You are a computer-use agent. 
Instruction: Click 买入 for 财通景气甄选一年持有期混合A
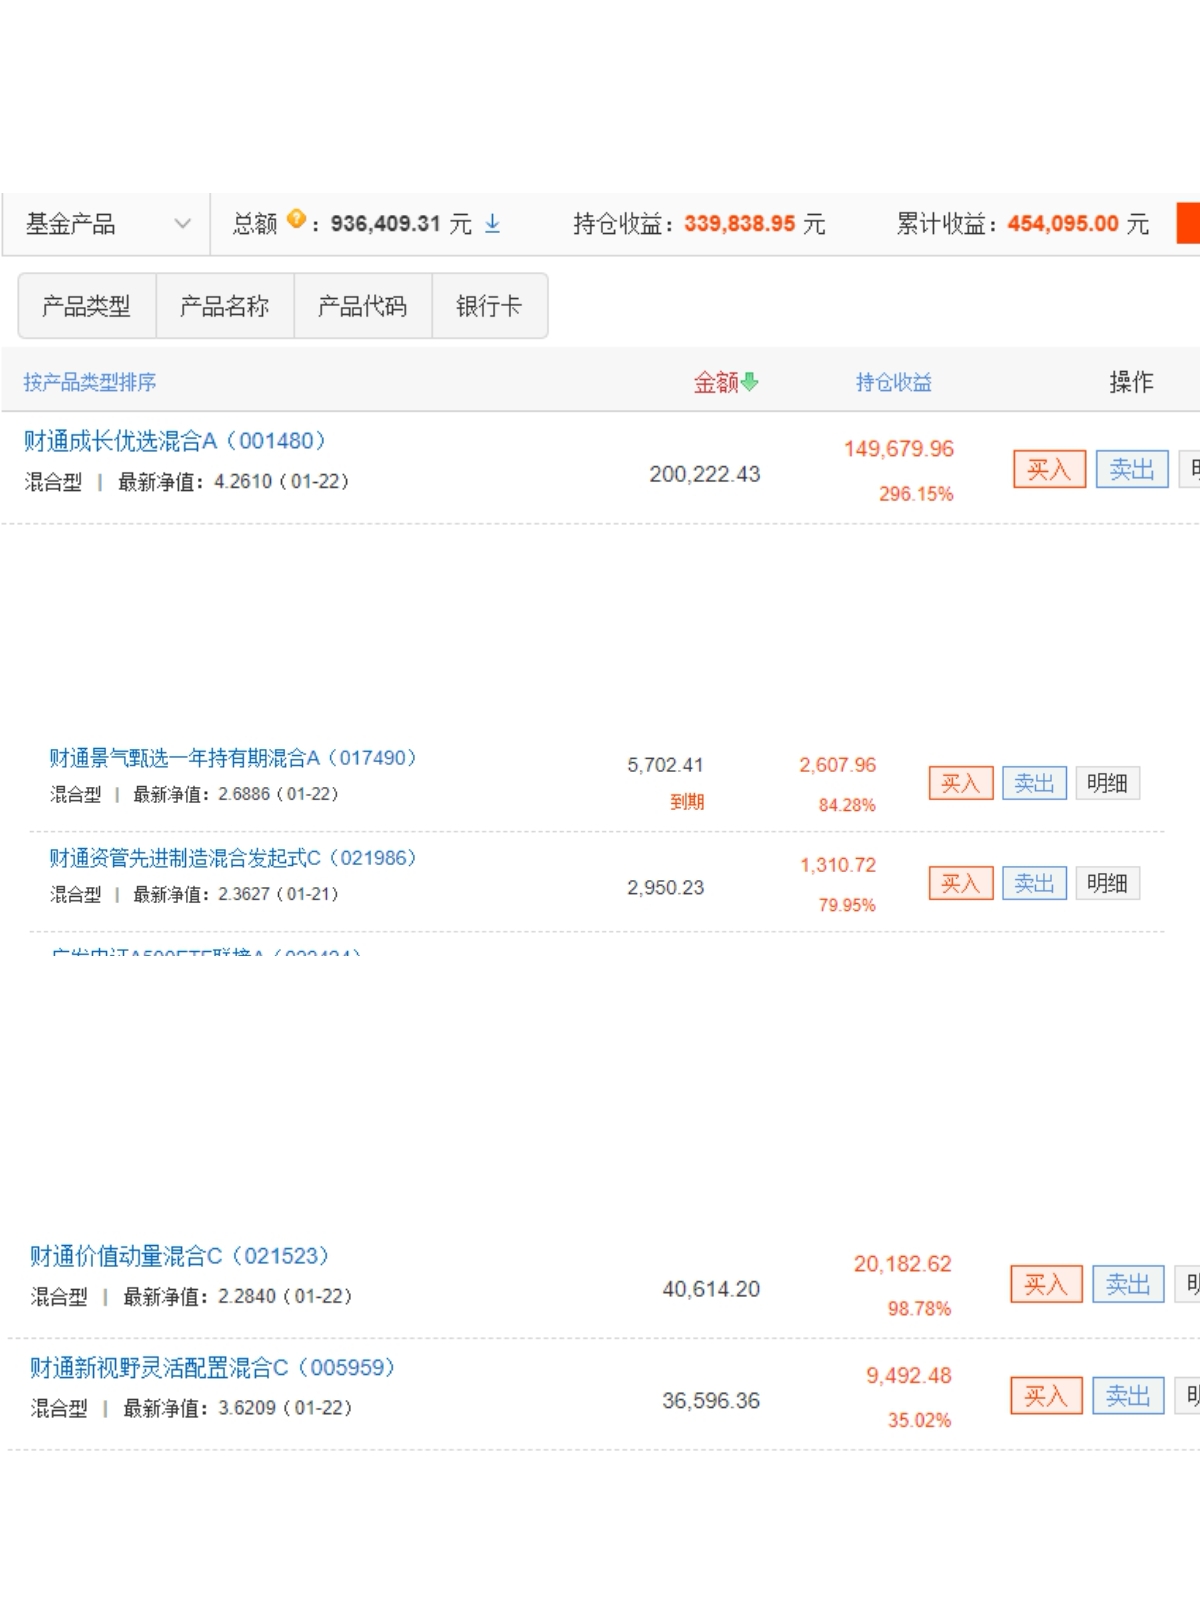(x=961, y=783)
